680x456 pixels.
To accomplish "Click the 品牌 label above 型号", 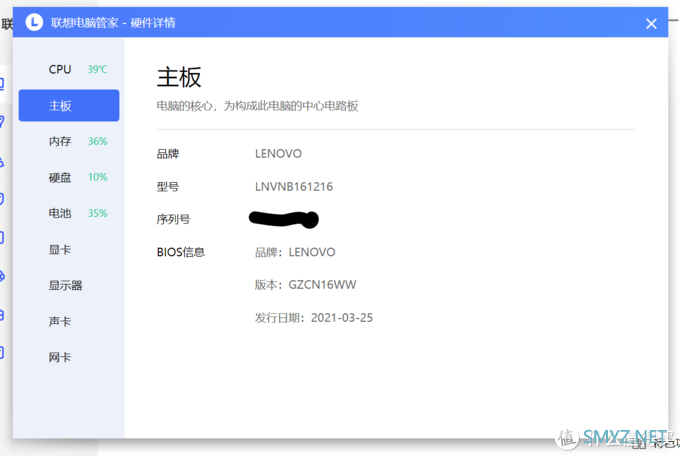I will (167, 154).
